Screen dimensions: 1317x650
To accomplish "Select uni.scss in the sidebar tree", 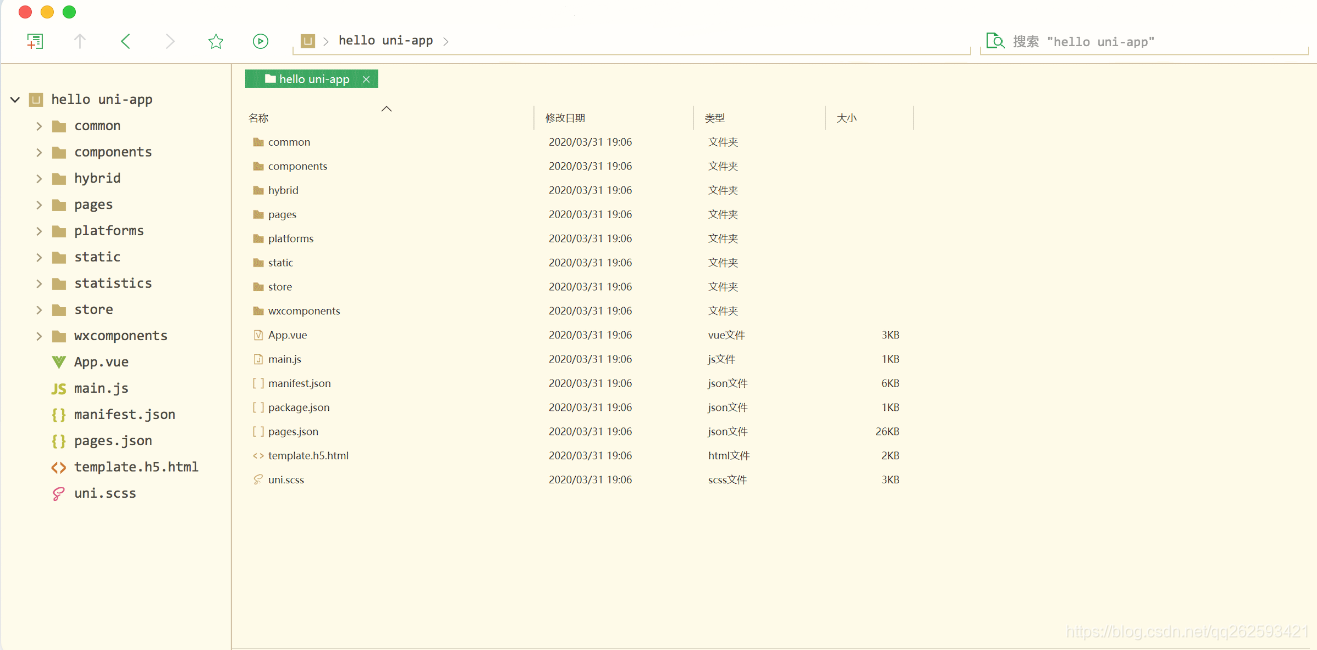I will (x=105, y=493).
